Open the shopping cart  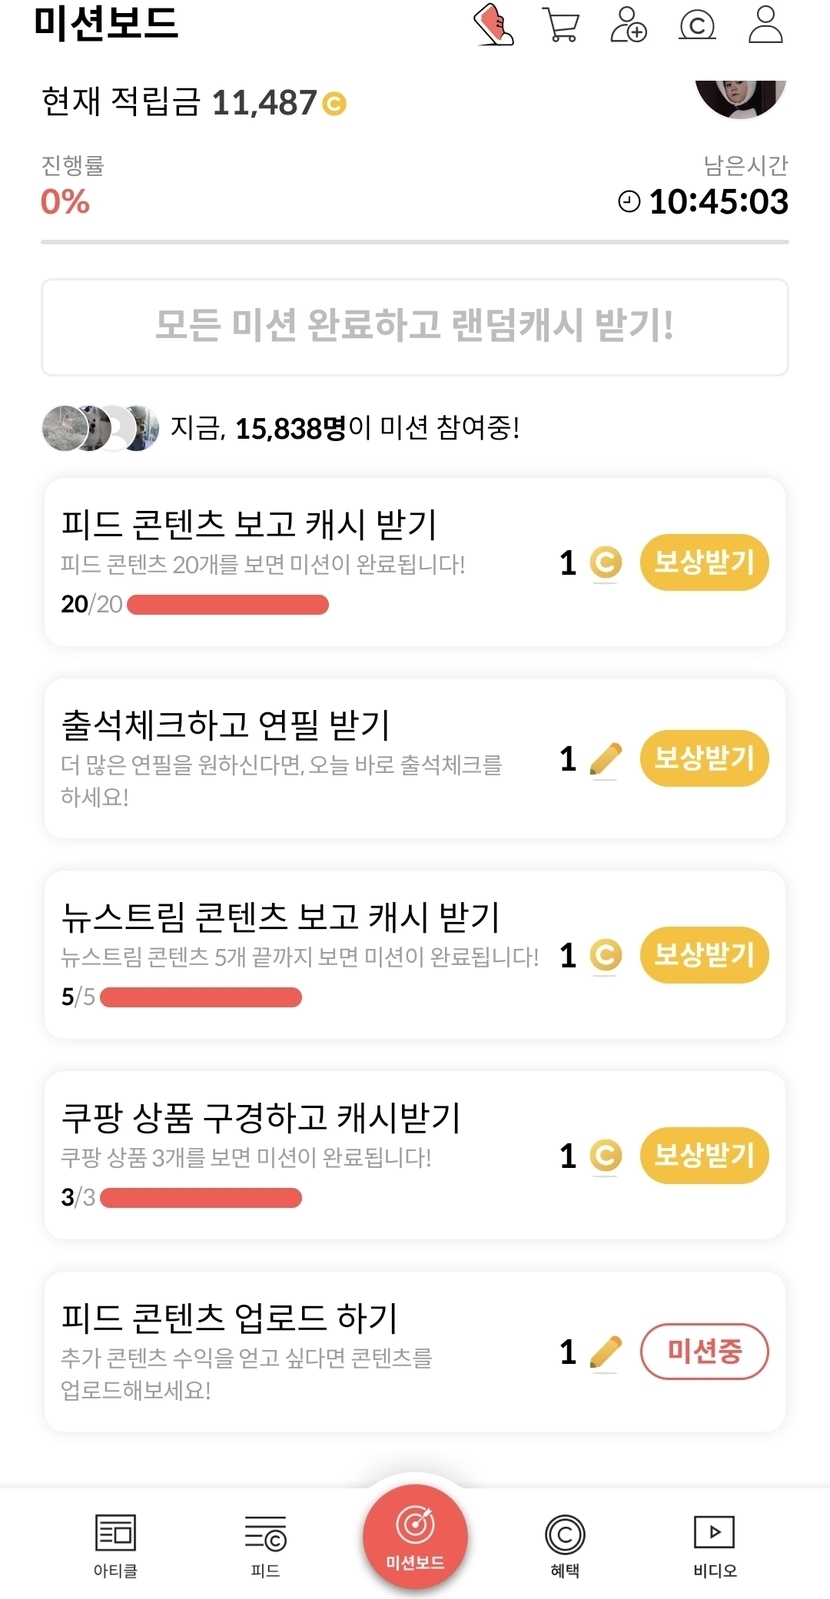point(561,25)
